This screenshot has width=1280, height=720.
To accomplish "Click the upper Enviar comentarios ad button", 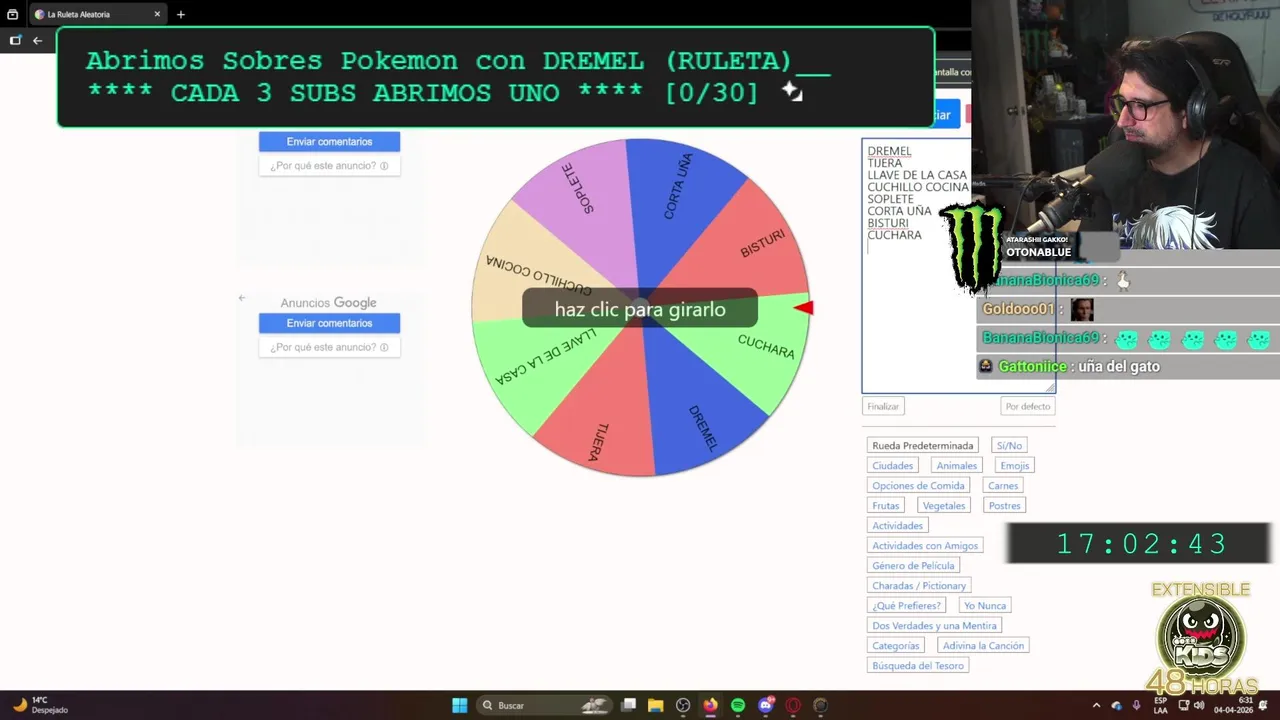I will pos(329,142).
